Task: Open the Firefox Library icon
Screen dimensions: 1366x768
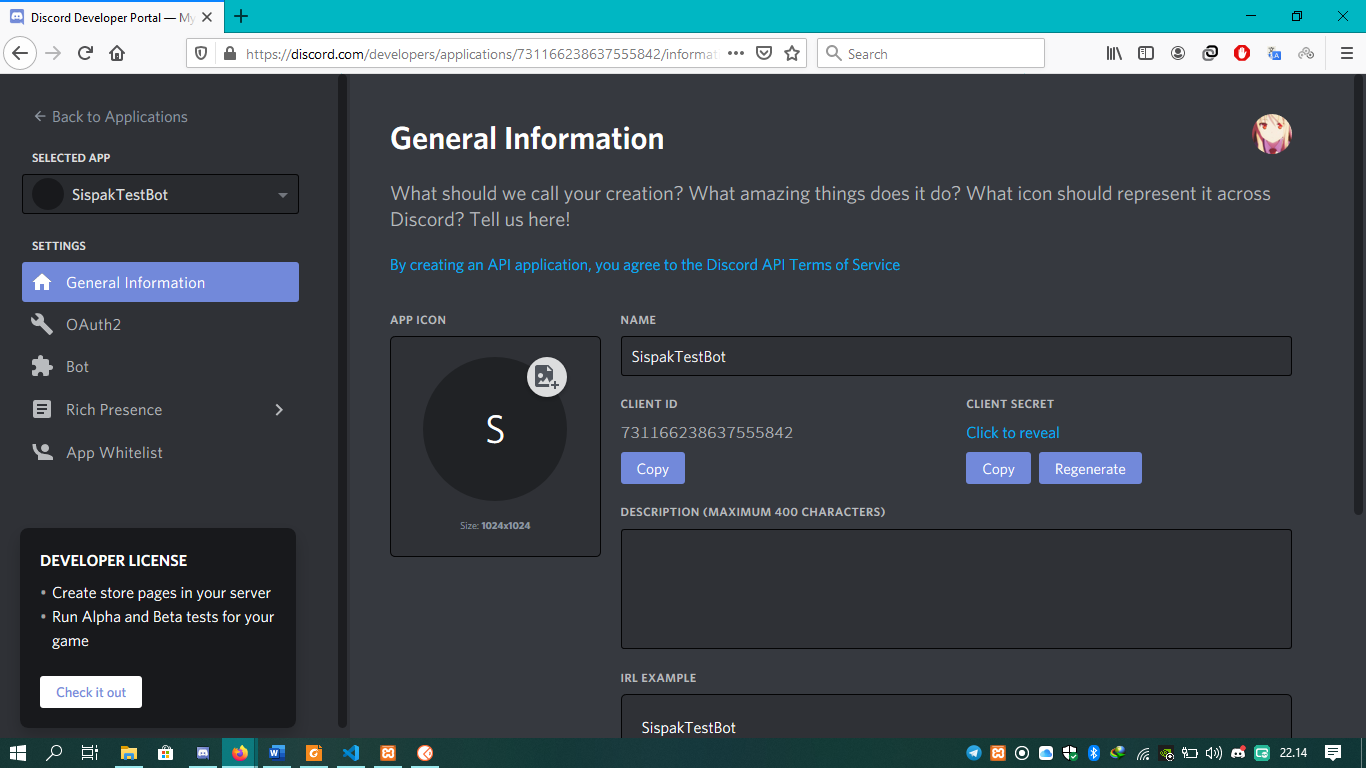Action: pos(1114,54)
